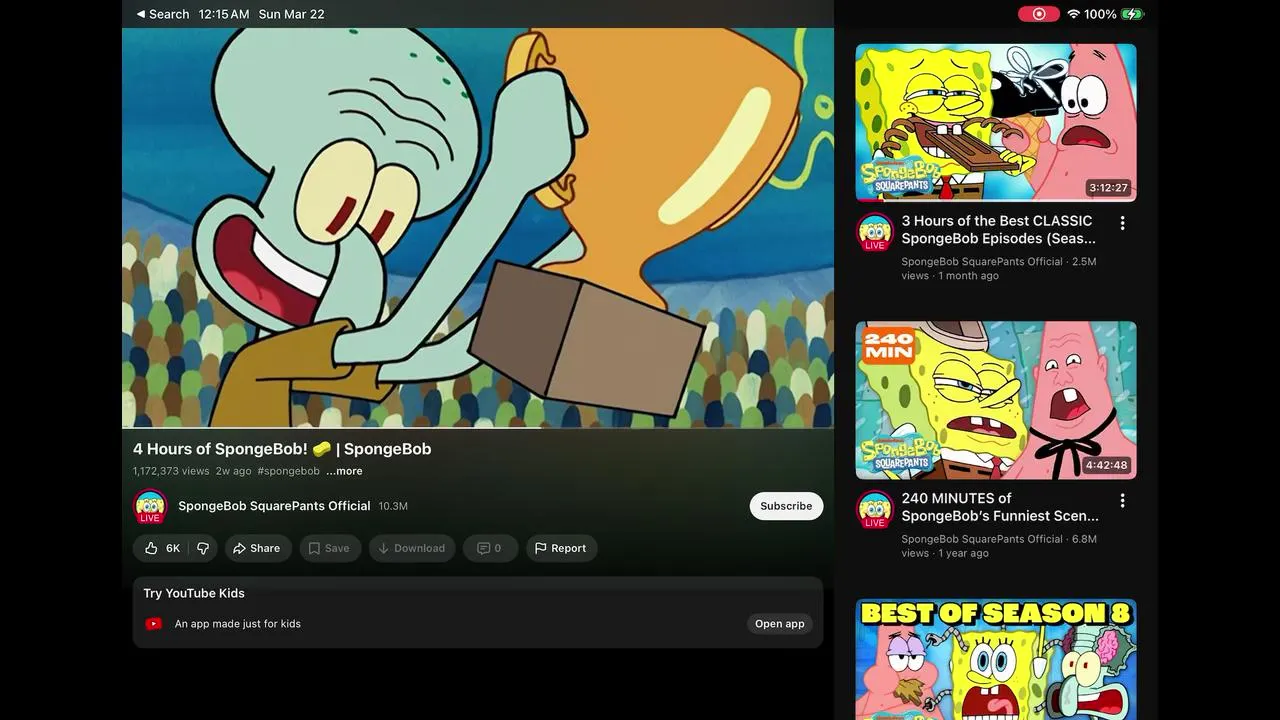1280x720 pixels.
Task: Click the 4:42:48 duration badge
Action: click(1107, 465)
